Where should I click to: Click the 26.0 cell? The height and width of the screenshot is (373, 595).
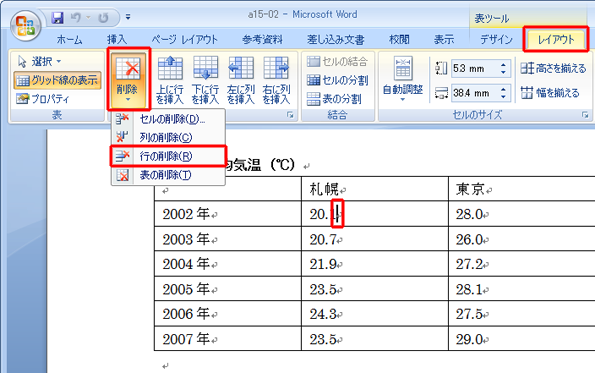(521, 239)
